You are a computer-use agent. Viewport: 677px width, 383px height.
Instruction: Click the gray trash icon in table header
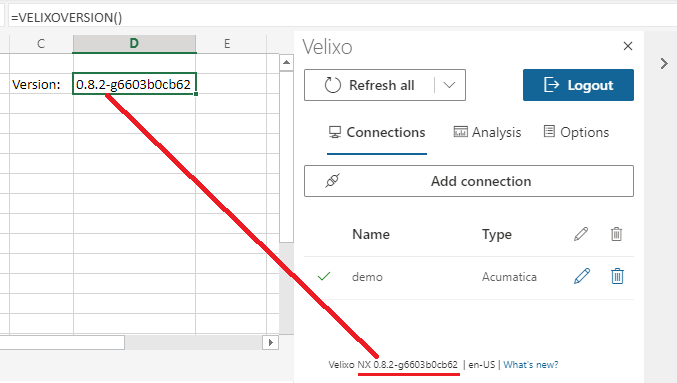[x=617, y=234]
